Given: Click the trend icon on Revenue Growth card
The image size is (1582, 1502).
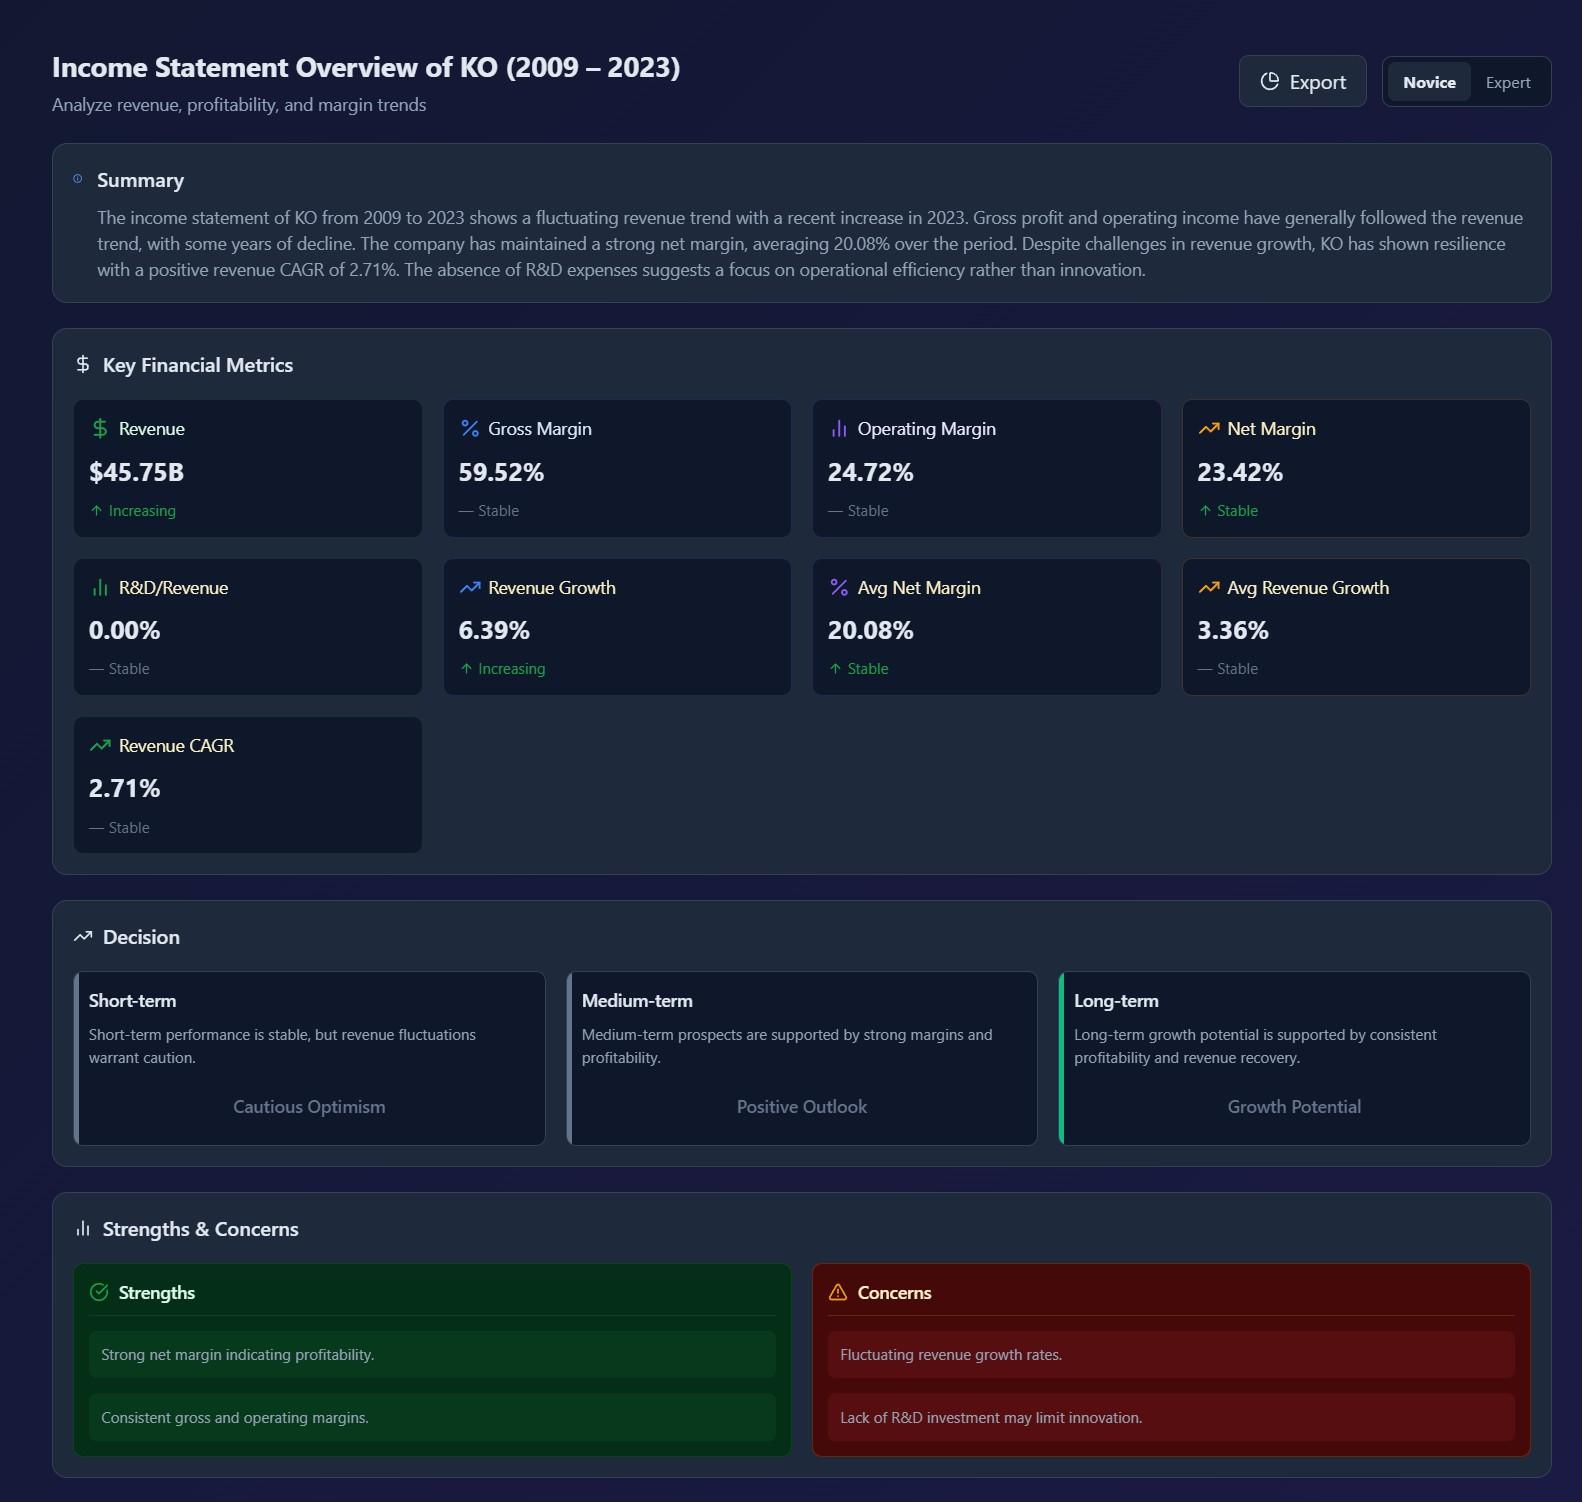Looking at the screenshot, I should [469, 587].
